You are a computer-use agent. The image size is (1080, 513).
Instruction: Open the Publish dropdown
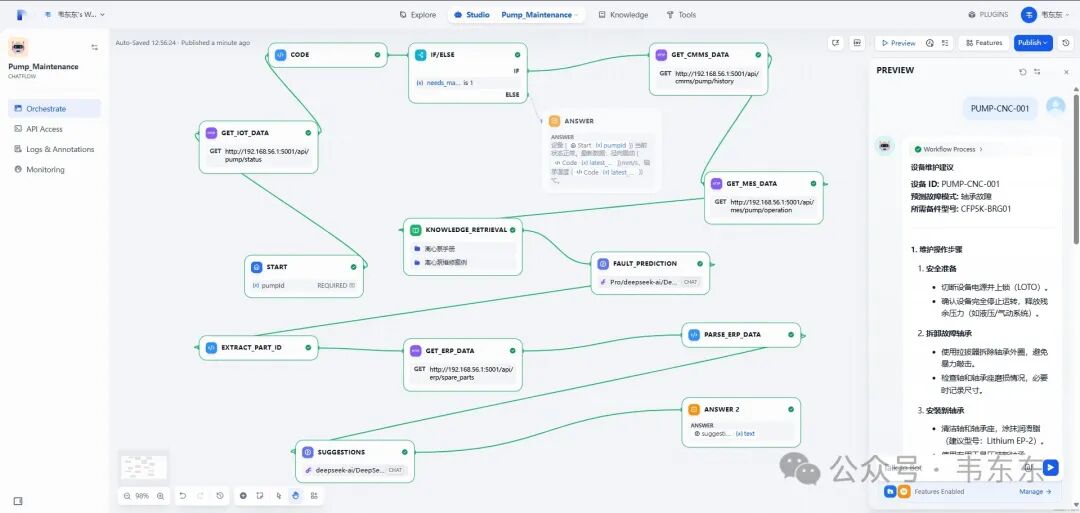1033,43
